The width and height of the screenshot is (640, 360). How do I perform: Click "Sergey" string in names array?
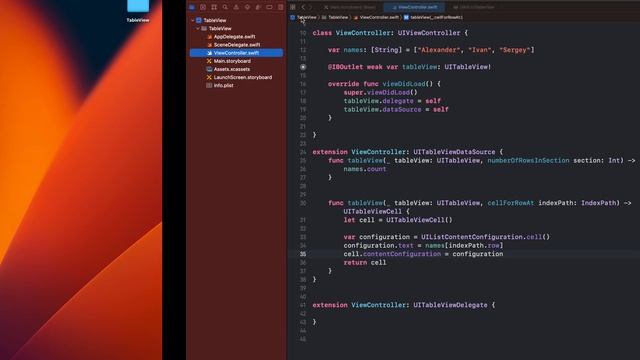pos(515,50)
